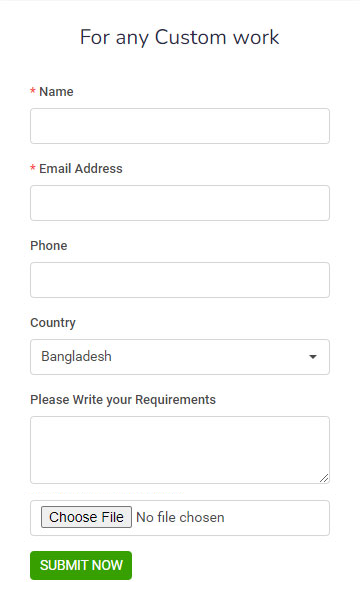Open the Country dropdown arrow
The width and height of the screenshot is (360, 601).
point(313,357)
